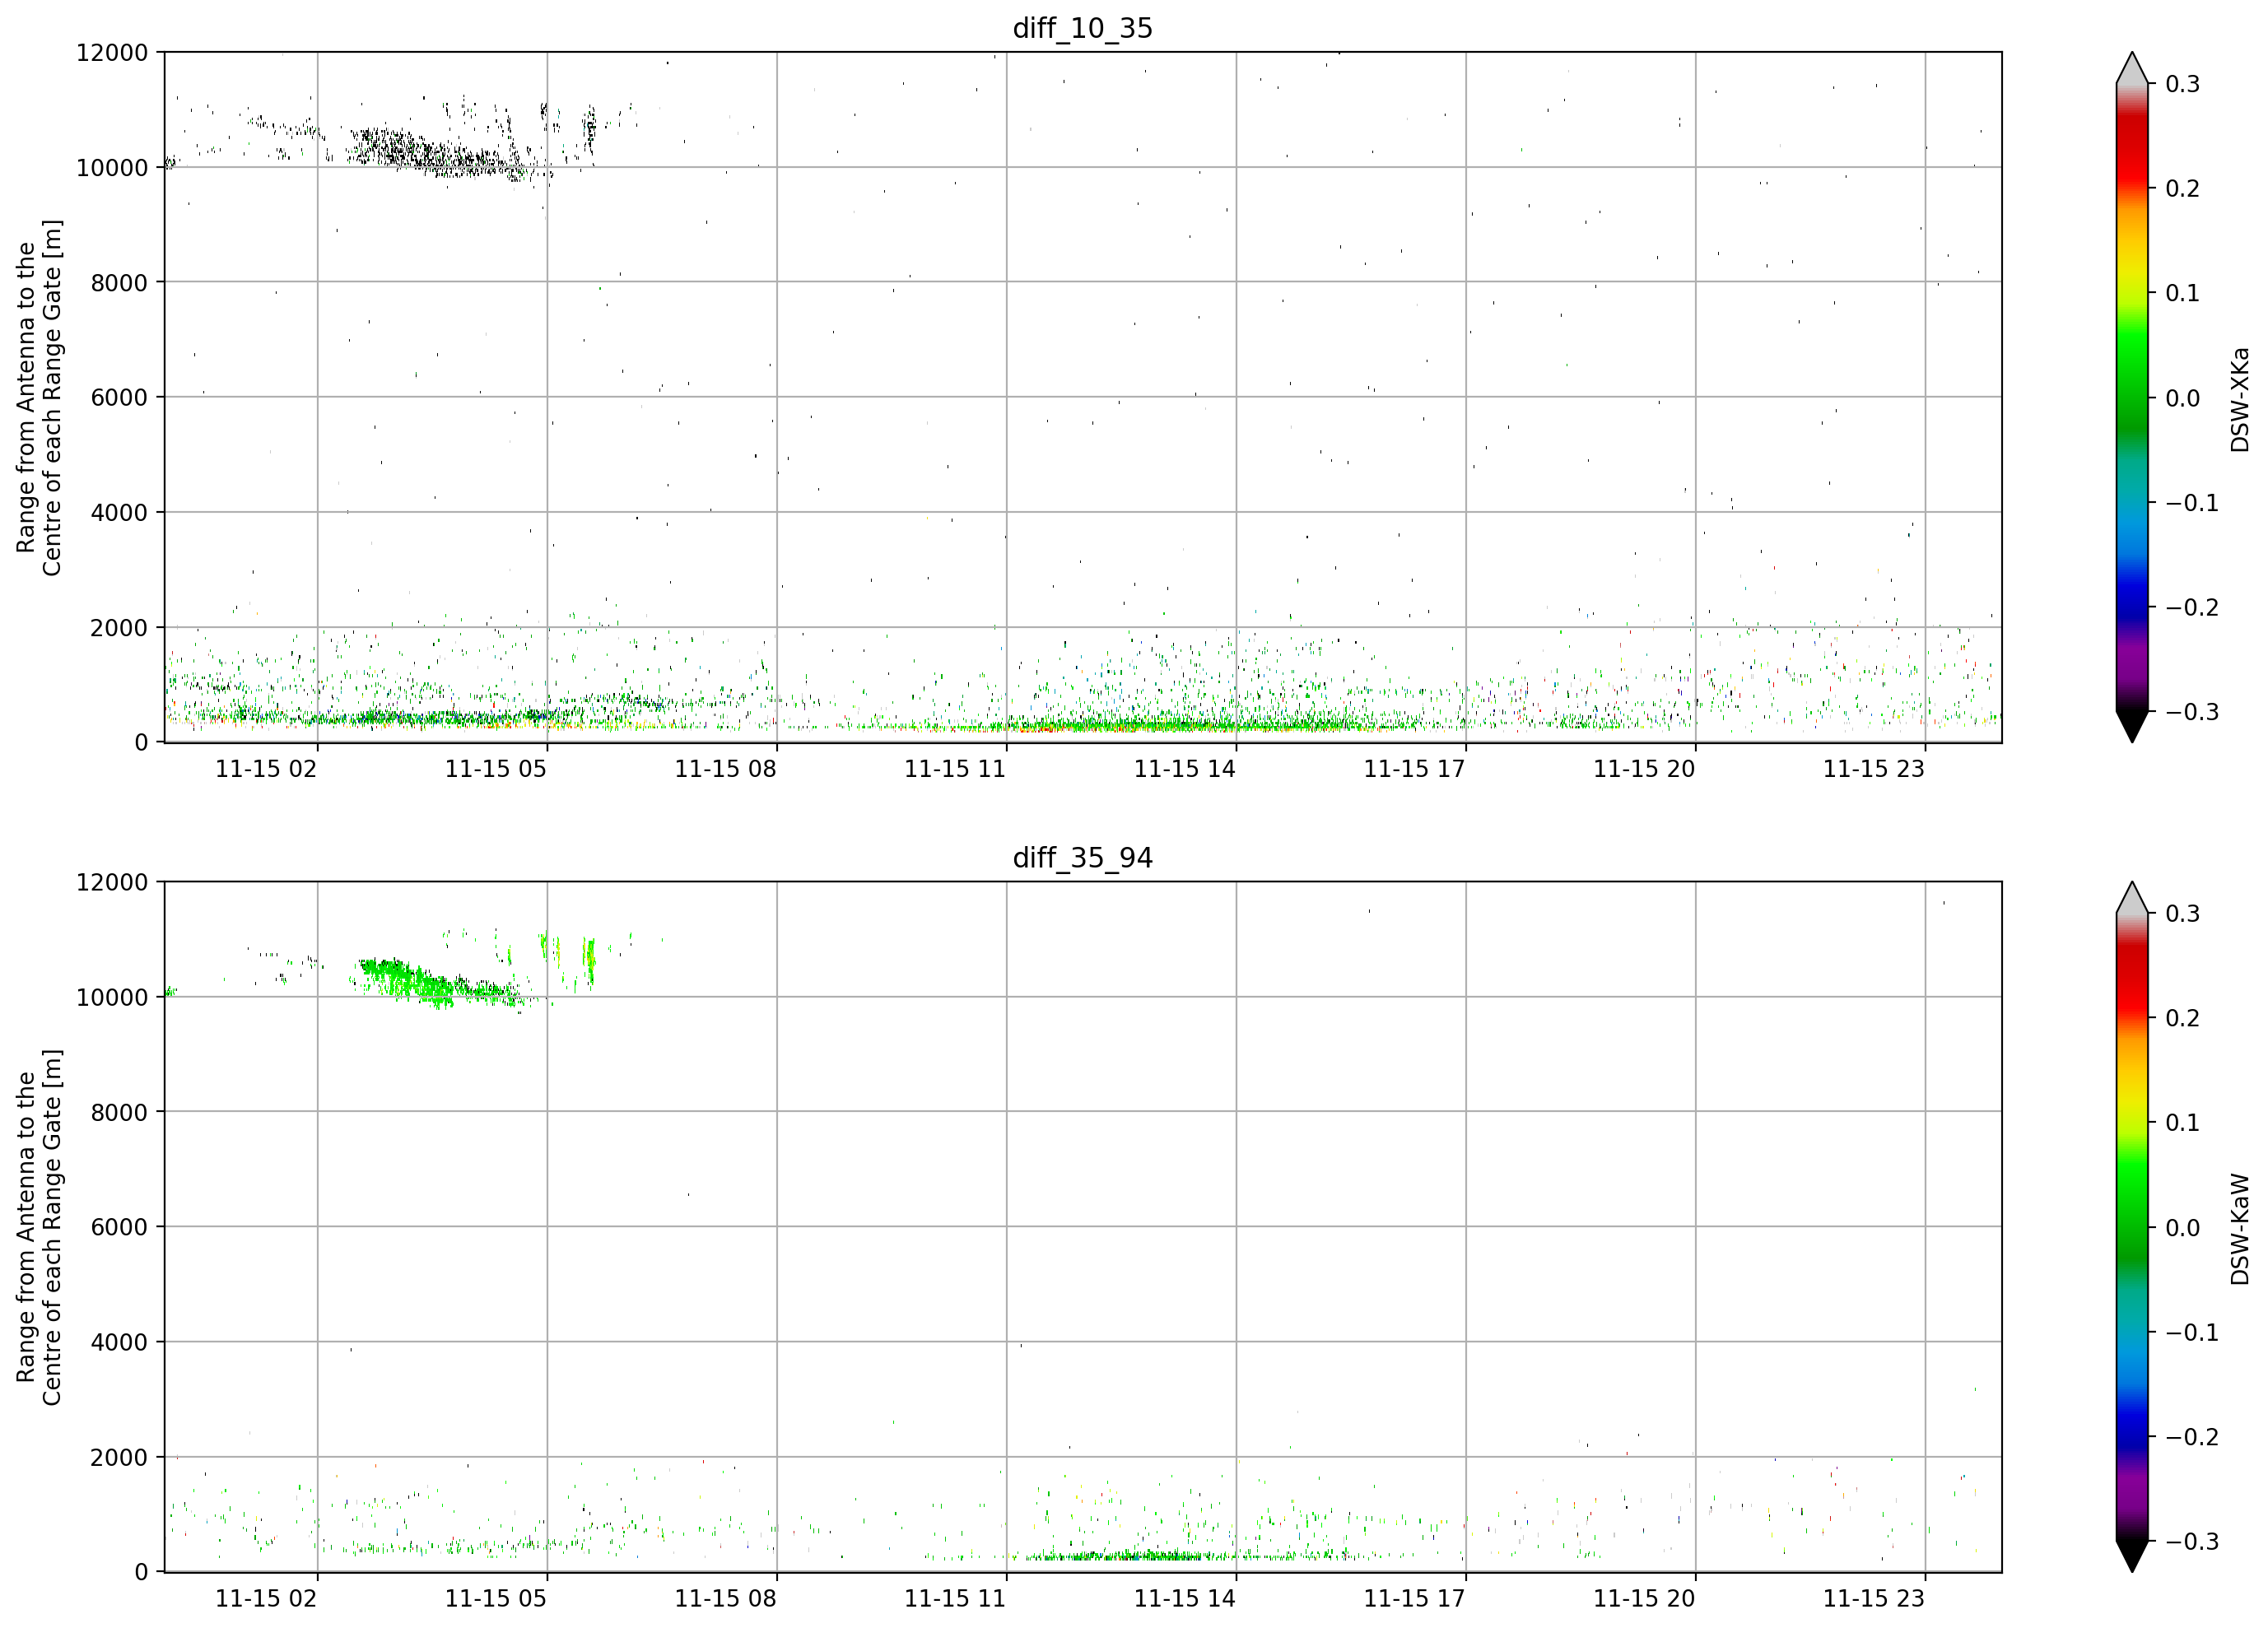Select the DSW-XKa colorbar label
Screen dimensions: 2268x1628
pos(2239,399)
